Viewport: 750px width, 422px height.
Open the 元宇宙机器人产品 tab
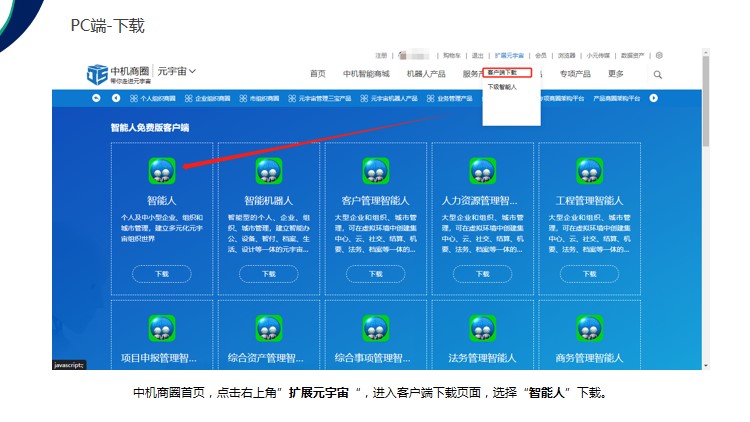(x=389, y=99)
